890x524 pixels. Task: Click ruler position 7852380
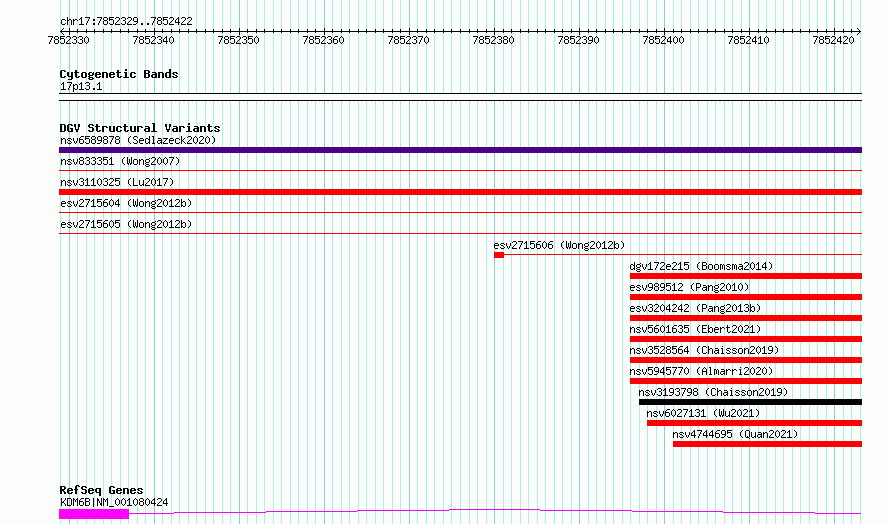coord(493,40)
